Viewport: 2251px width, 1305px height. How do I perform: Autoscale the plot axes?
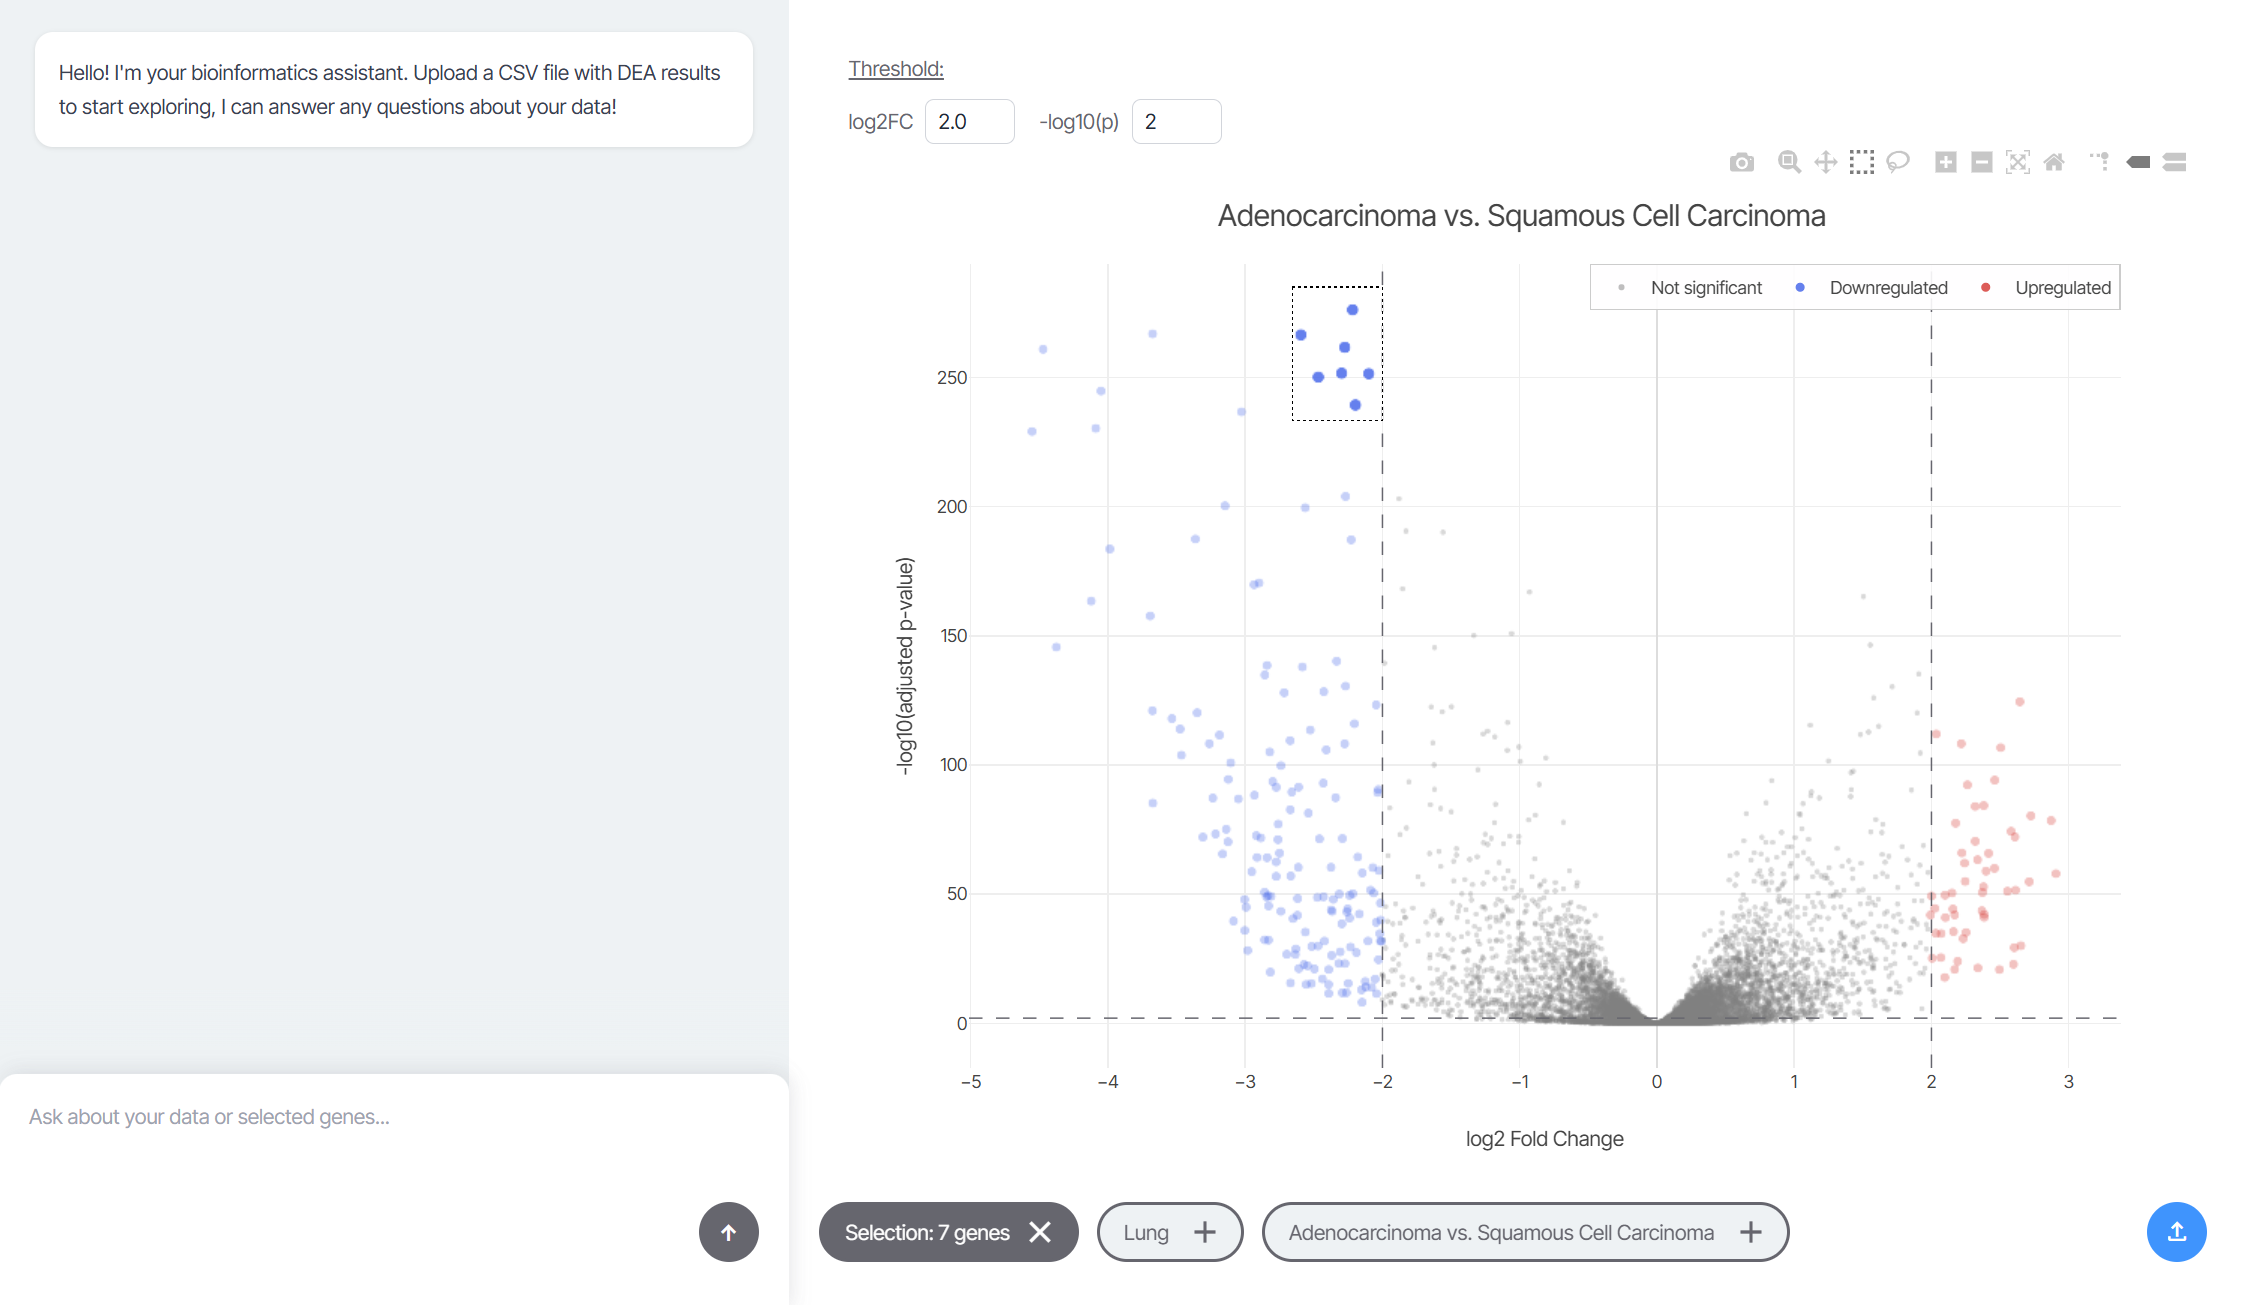(x=2017, y=162)
